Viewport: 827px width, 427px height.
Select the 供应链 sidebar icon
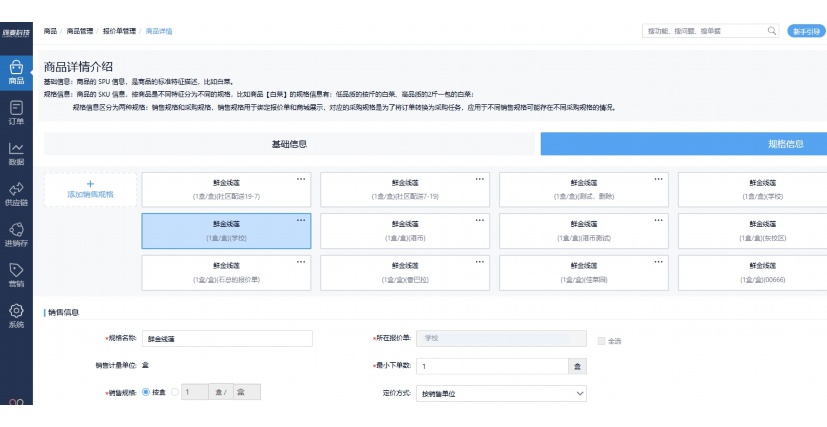tap(16, 193)
